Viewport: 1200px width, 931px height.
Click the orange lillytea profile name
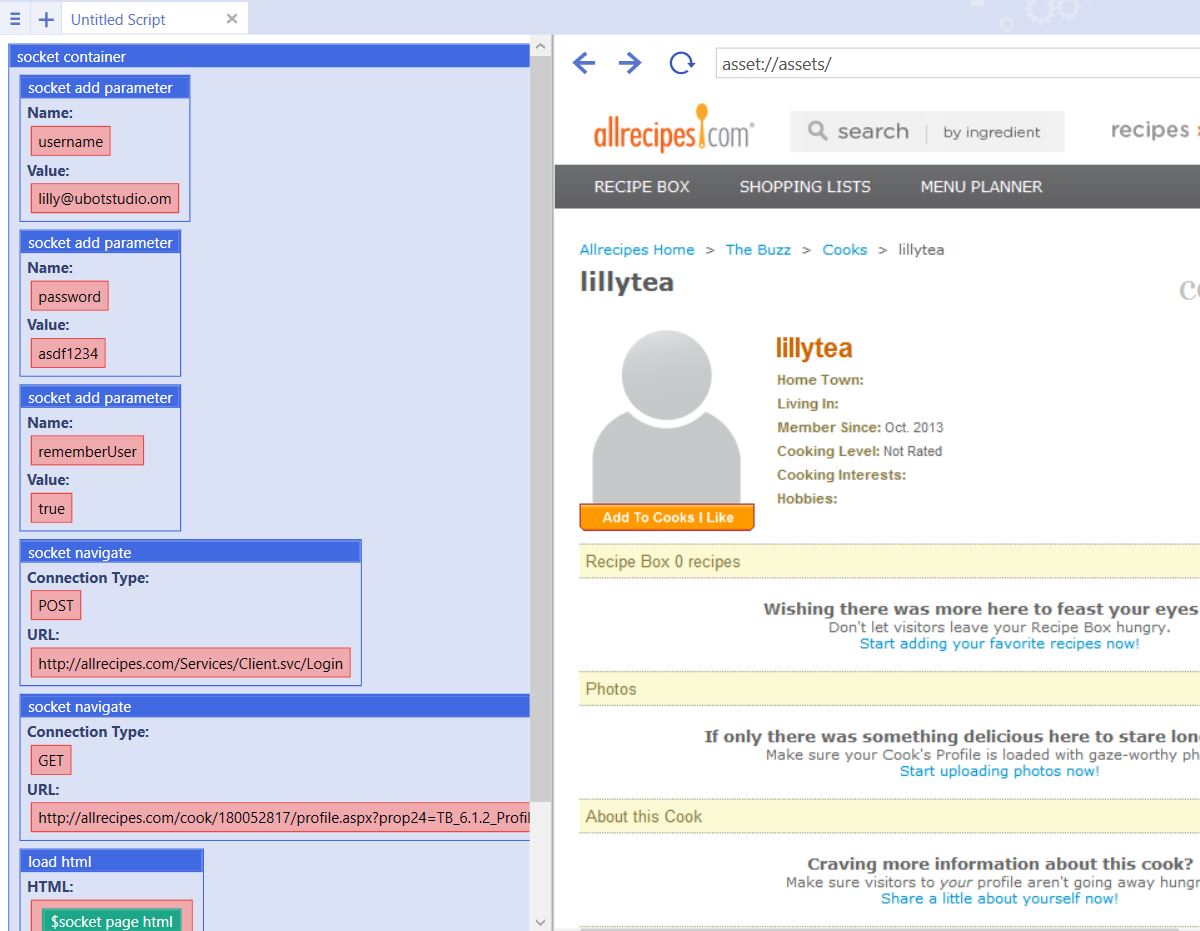(x=814, y=348)
